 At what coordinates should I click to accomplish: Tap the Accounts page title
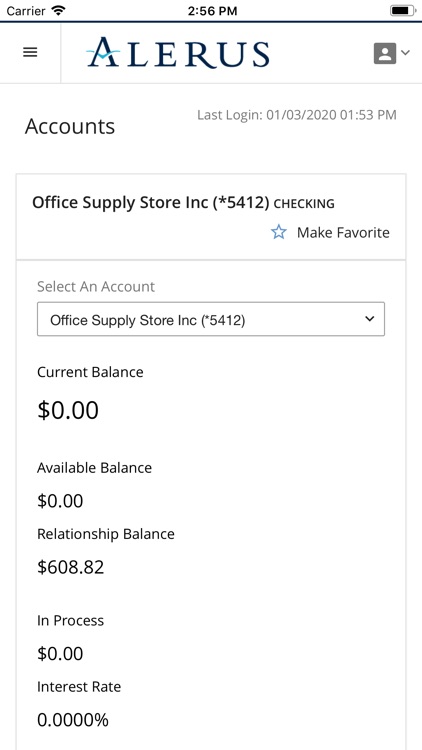coord(70,127)
